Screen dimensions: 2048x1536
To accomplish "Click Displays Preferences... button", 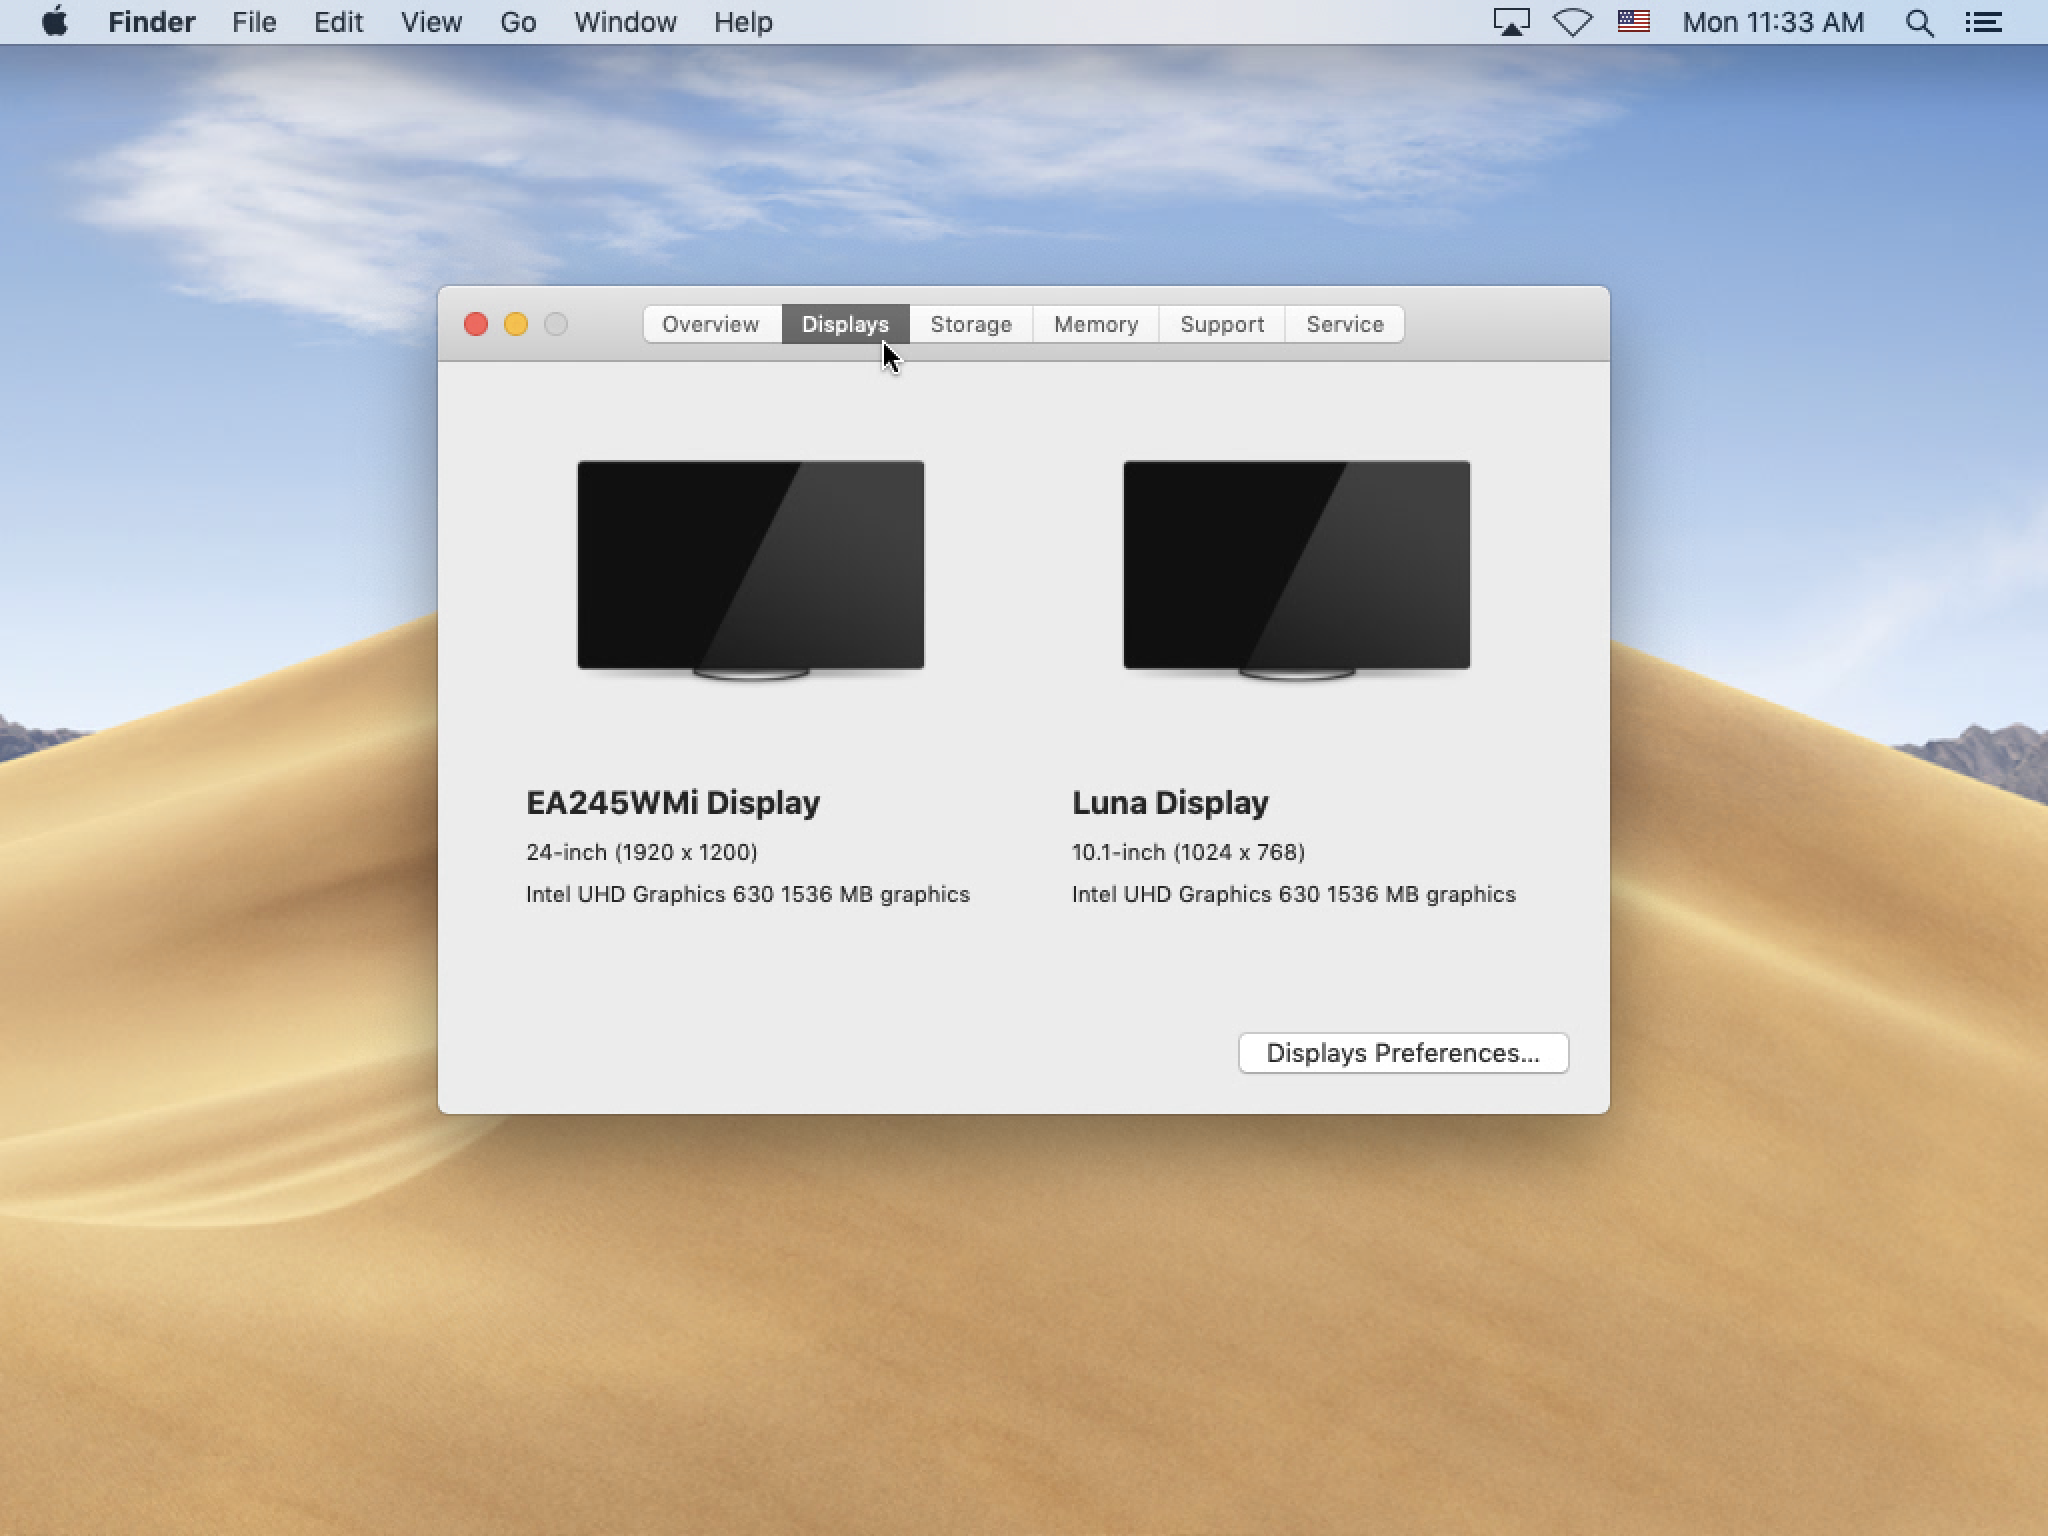I will point(1403,1053).
